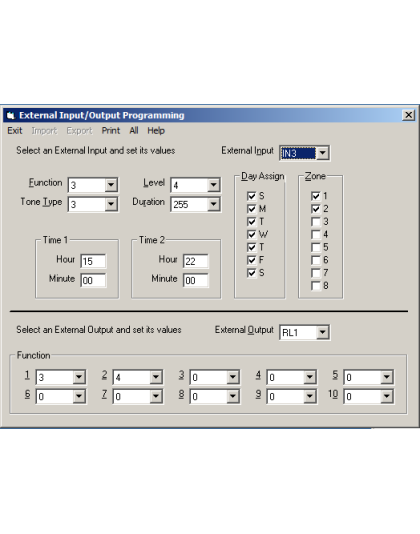Uncheck the last S (Saturday) day checkbox
The image size is (420, 534).
pos(251,273)
